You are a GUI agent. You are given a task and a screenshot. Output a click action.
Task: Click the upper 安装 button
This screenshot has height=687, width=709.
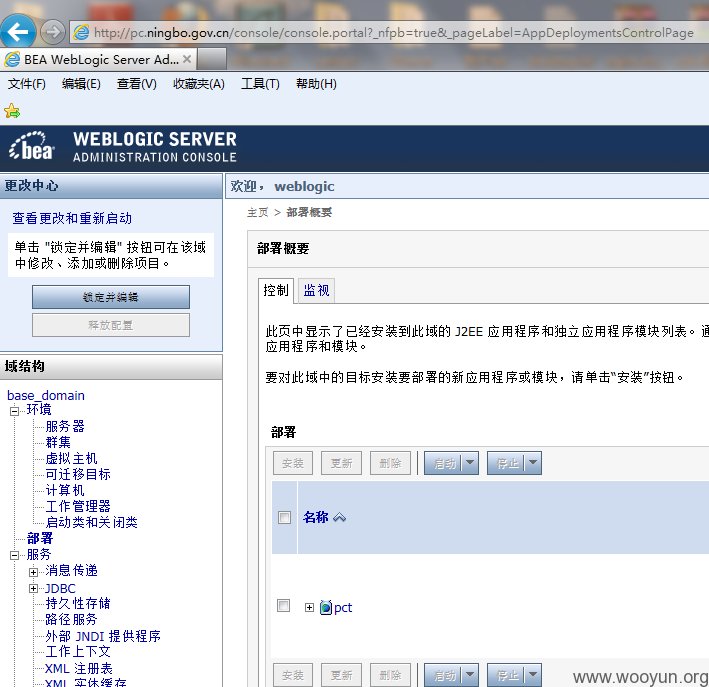293,463
